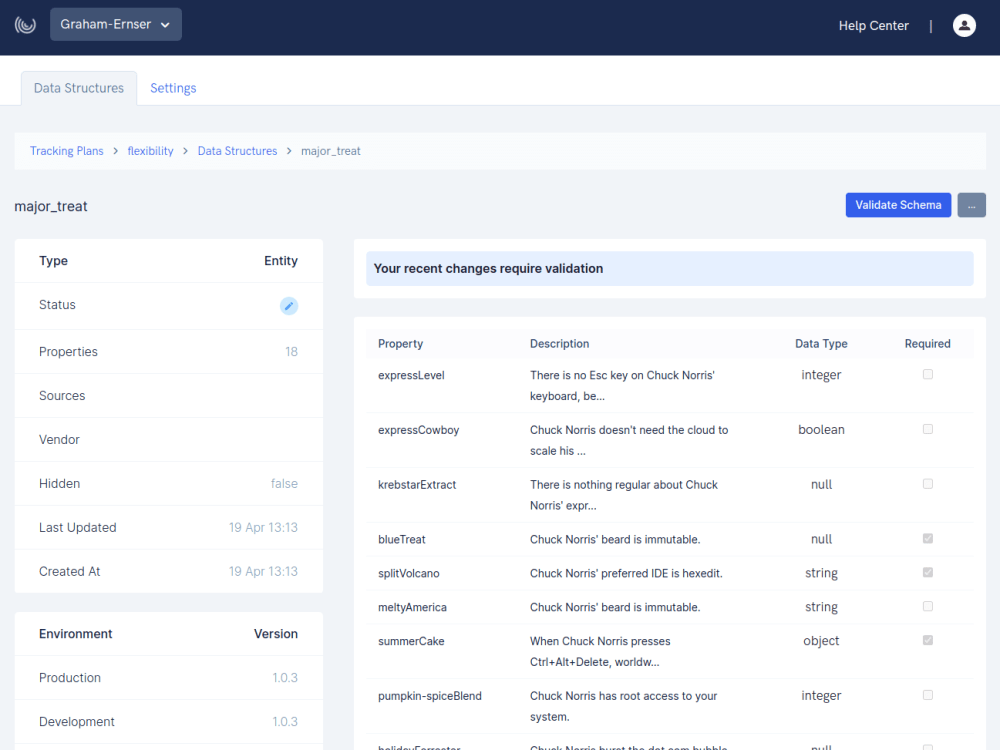1000x750 pixels.
Task: Click the Vendor row label
Action: 59,440
